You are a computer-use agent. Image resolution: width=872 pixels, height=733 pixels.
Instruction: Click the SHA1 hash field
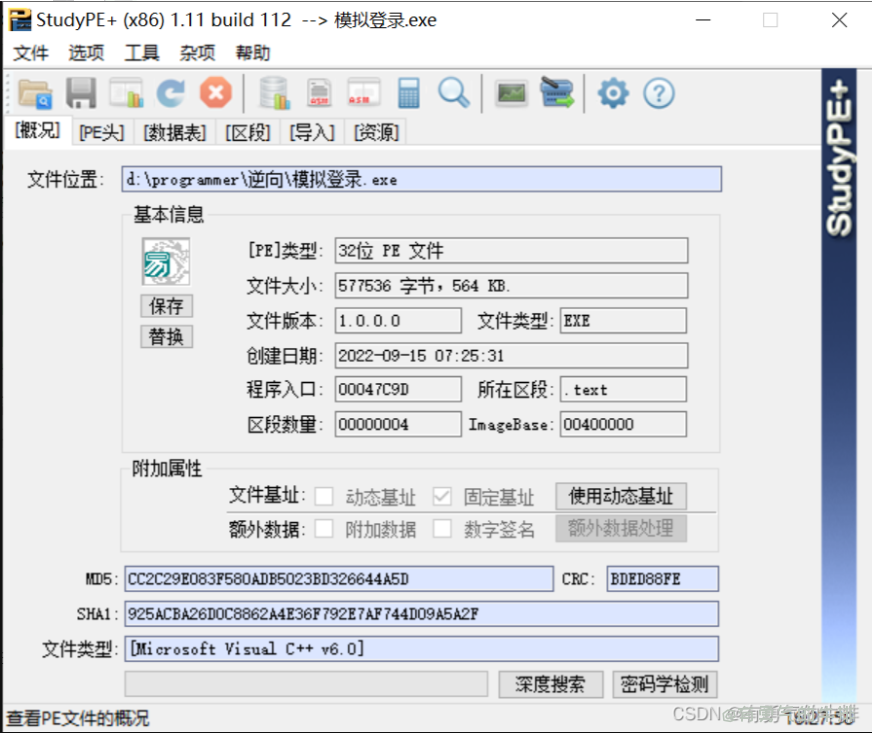click(422, 614)
